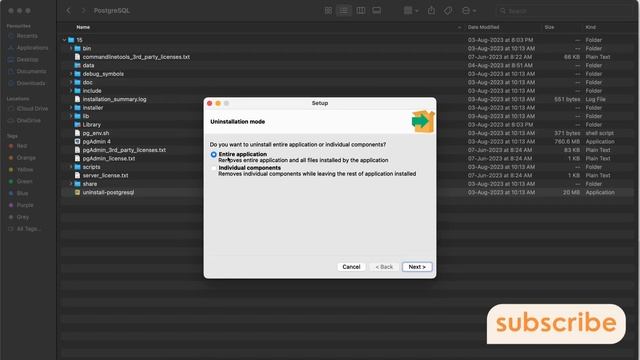Screen dimensions: 640x360
Task: Expand the bin folder
Action: (x=71, y=48)
